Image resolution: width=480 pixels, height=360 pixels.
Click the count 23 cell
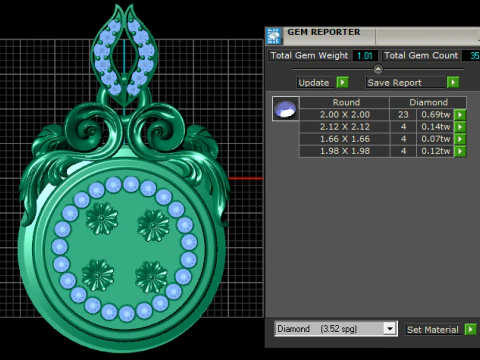tap(403, 115)
